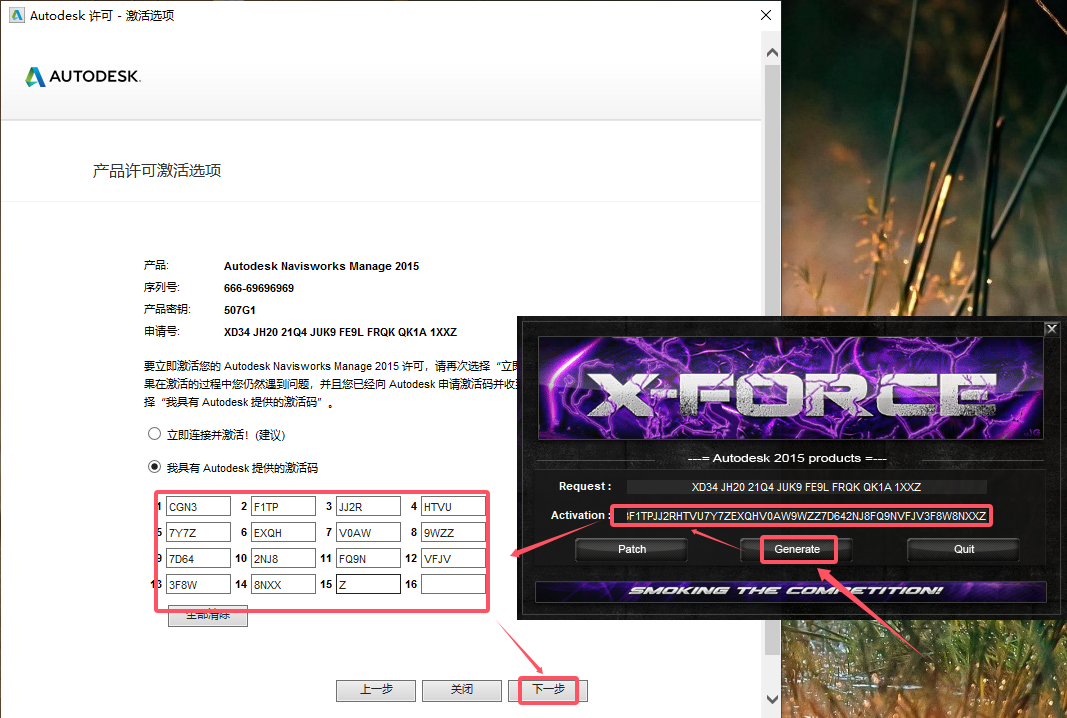Image resolution: width=1067 pixels, height=718 pixels.
Task: Go back with the 上一步 button
Action: [375, 690]
